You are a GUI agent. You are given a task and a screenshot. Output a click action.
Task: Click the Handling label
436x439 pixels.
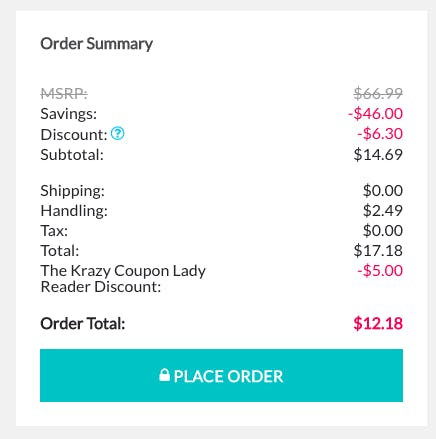pyautogui.click(x=74, y=211)
